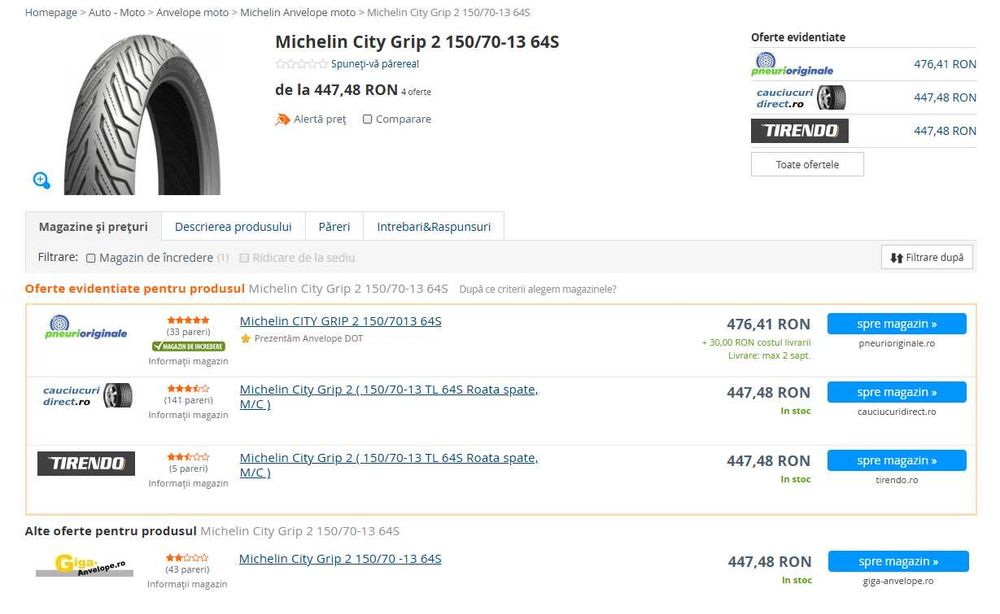
Task: Check the Ridicare de la sediu checkbox
Action: click(x=244, y=258)
